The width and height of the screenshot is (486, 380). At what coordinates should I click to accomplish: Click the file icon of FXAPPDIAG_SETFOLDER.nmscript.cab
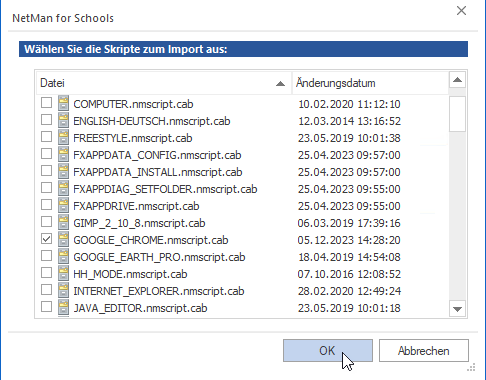(63, 188)
